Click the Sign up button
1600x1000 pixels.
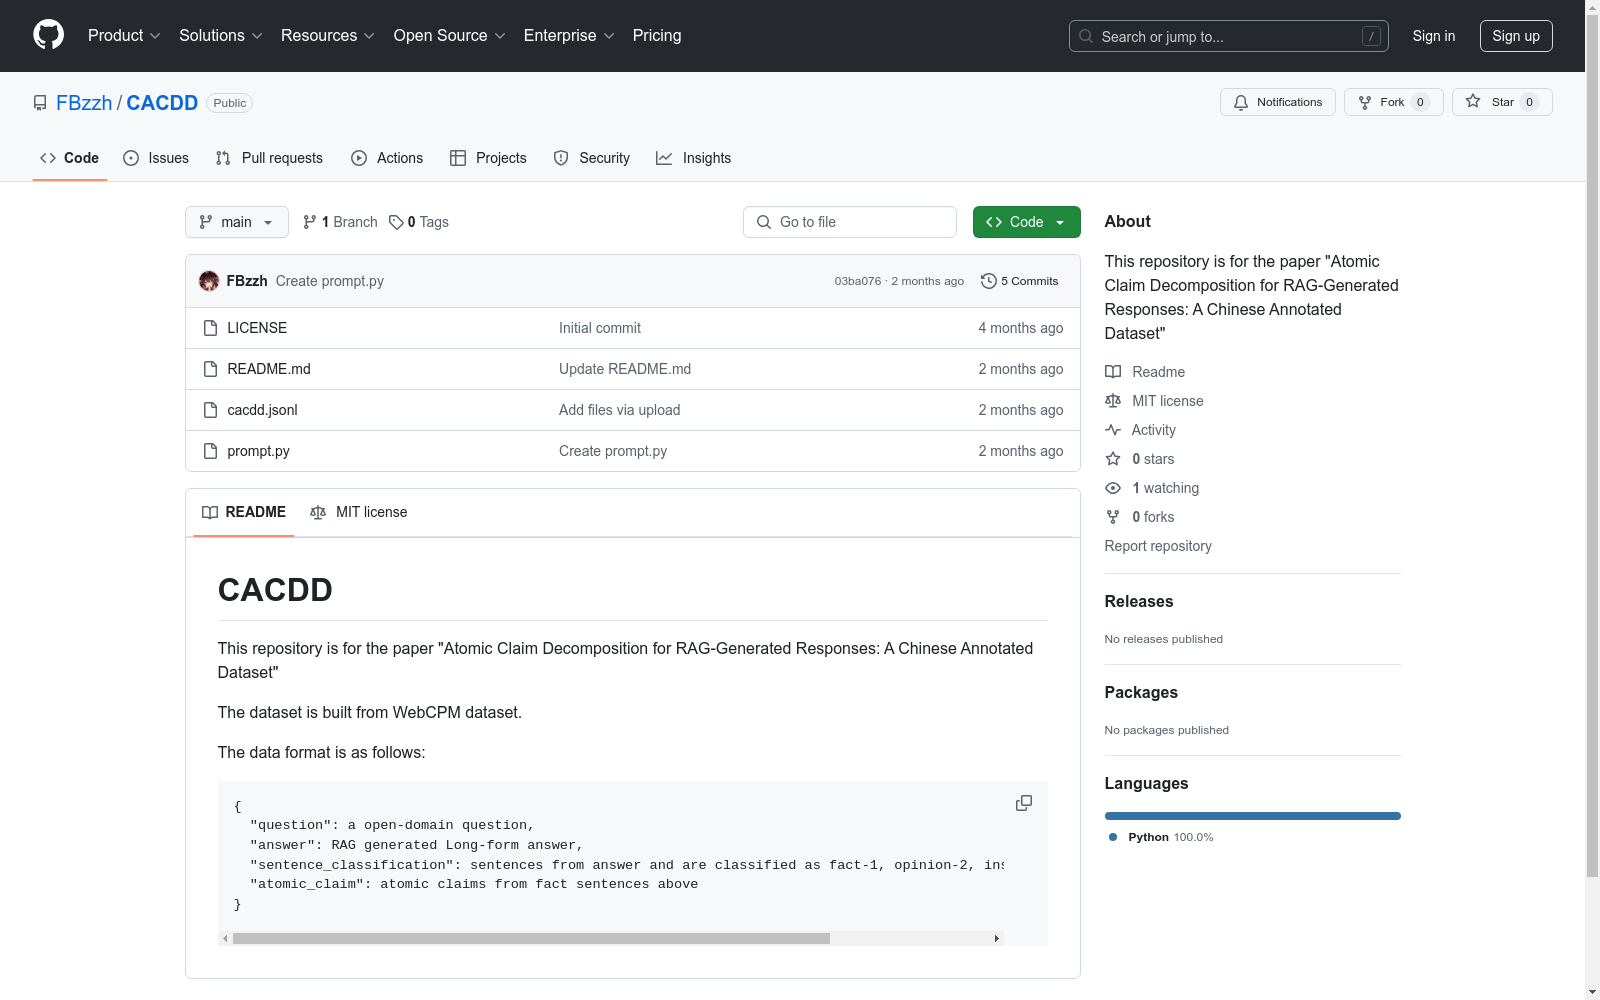click(x=1516, y=36)
